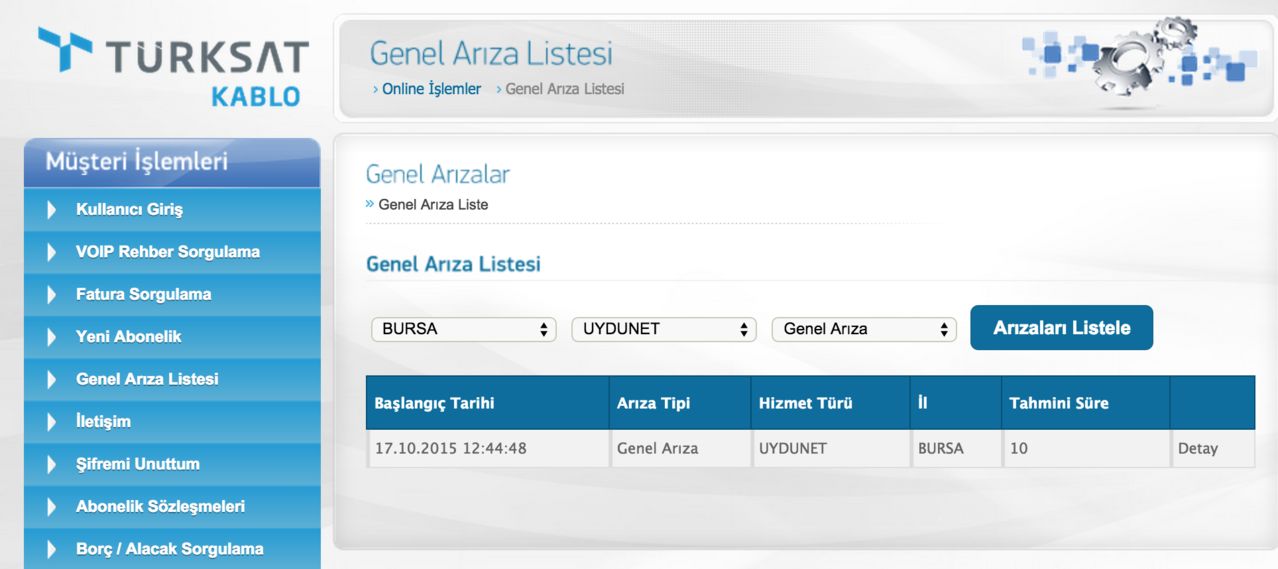Open the Detay link for Bursa fault
1278x569 pixels.
pyautogui.click(x=1198, y=449)
